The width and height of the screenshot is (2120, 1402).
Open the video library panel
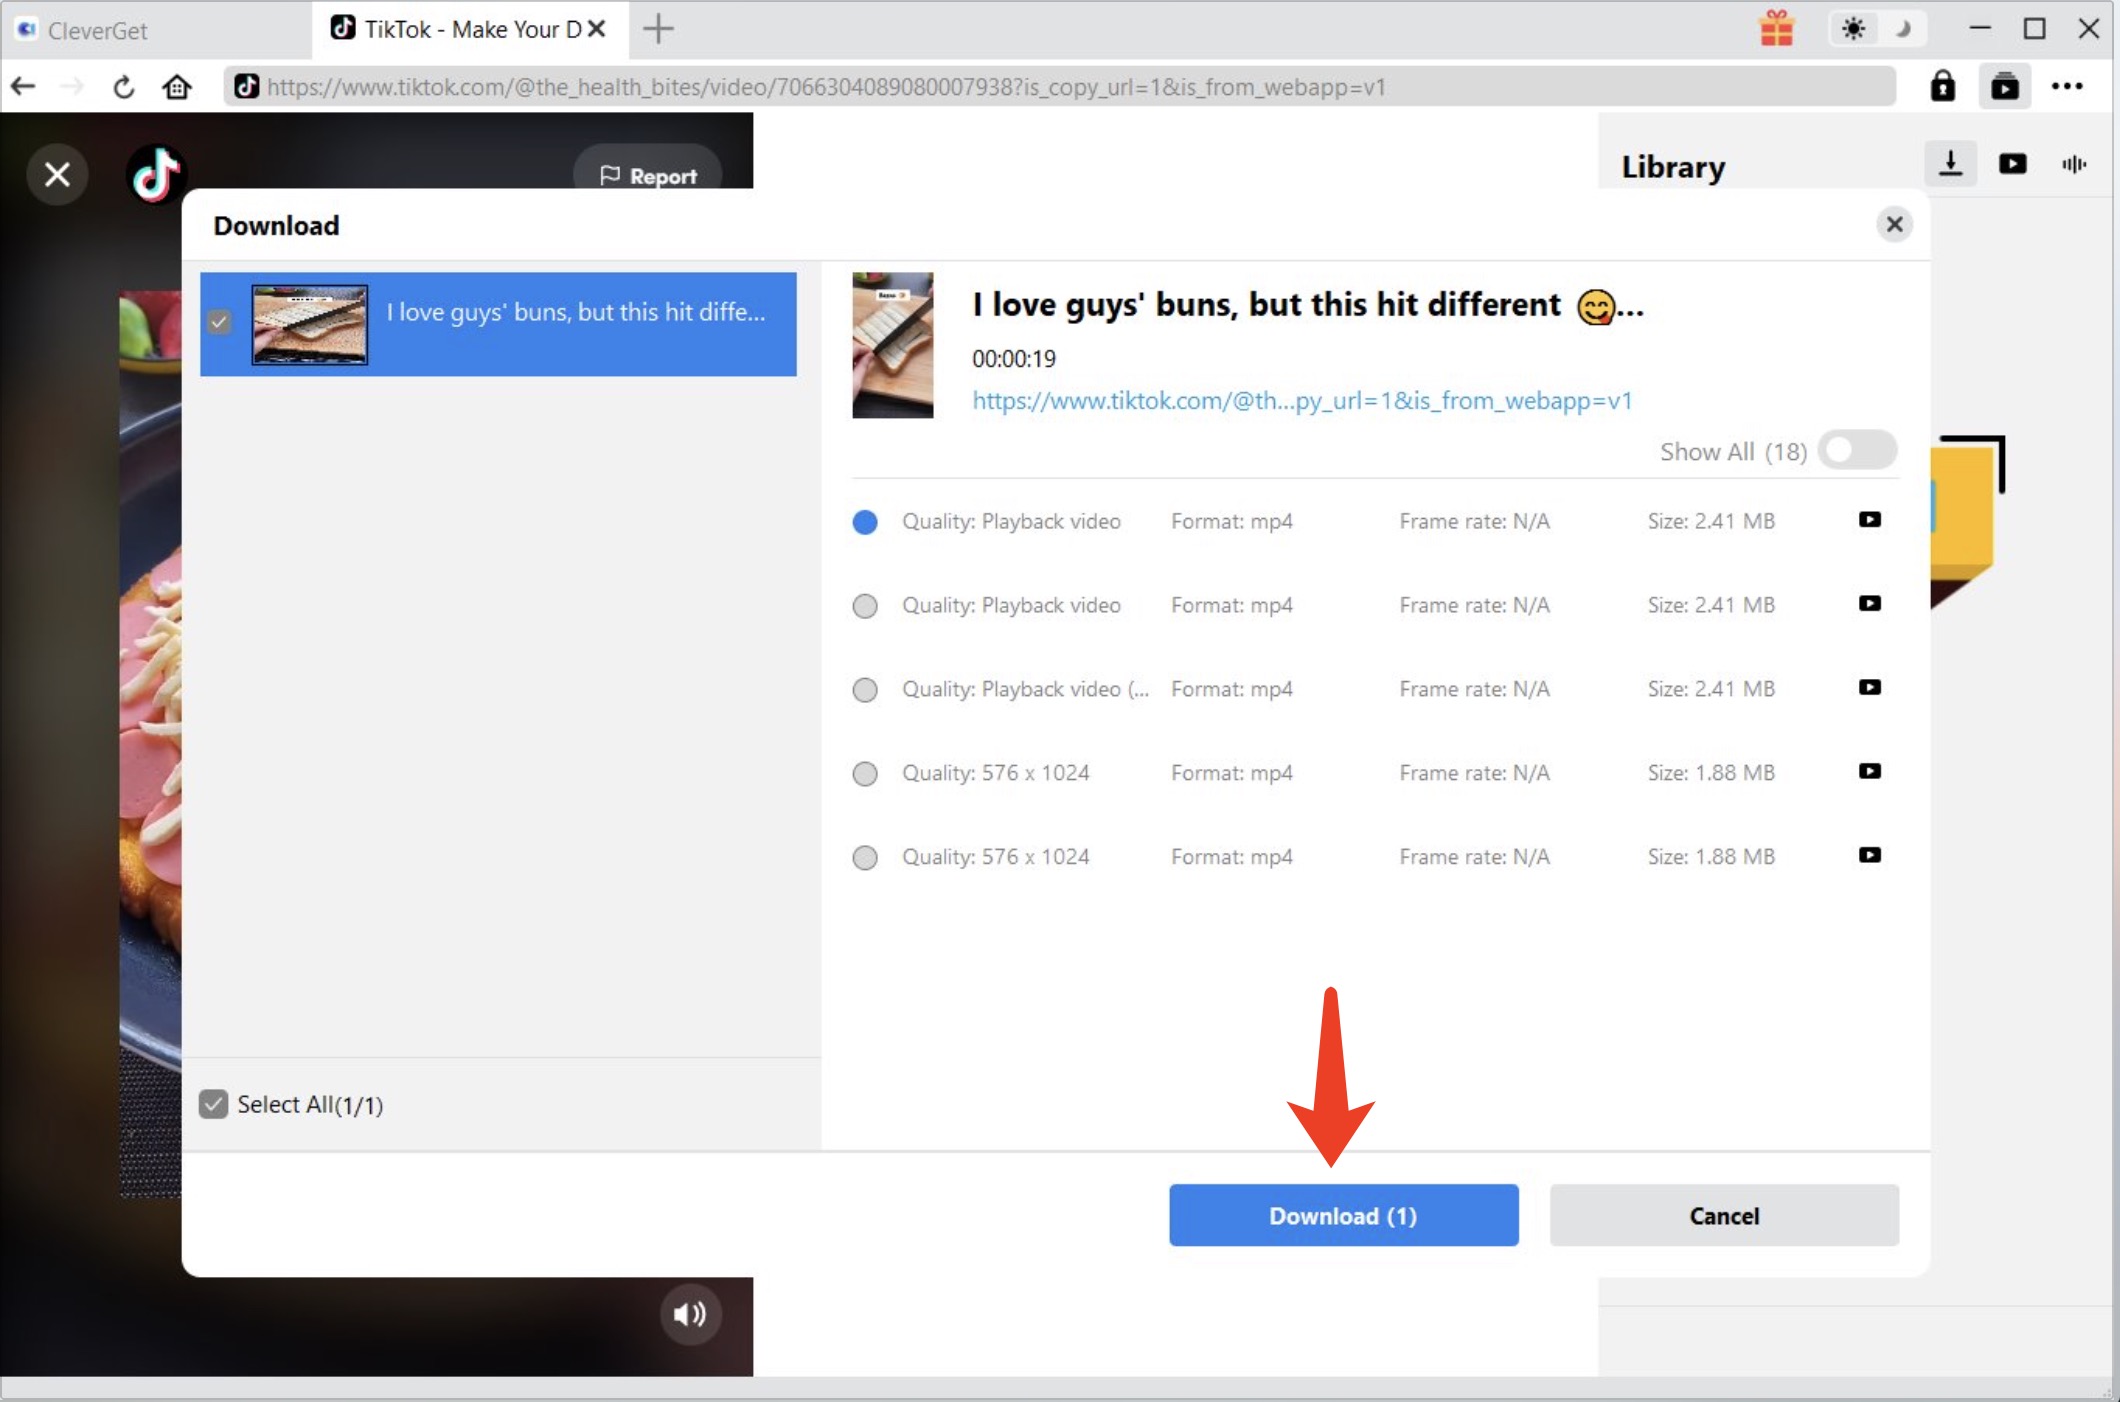[2013, 164]
